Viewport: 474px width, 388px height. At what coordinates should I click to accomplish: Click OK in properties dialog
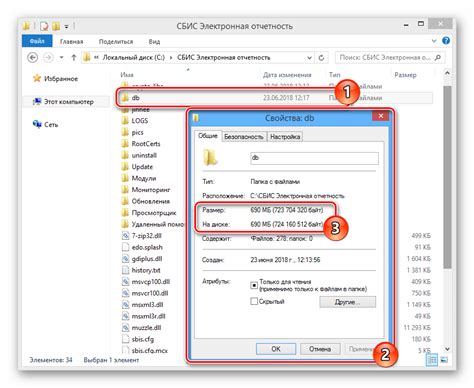point(276,349)
